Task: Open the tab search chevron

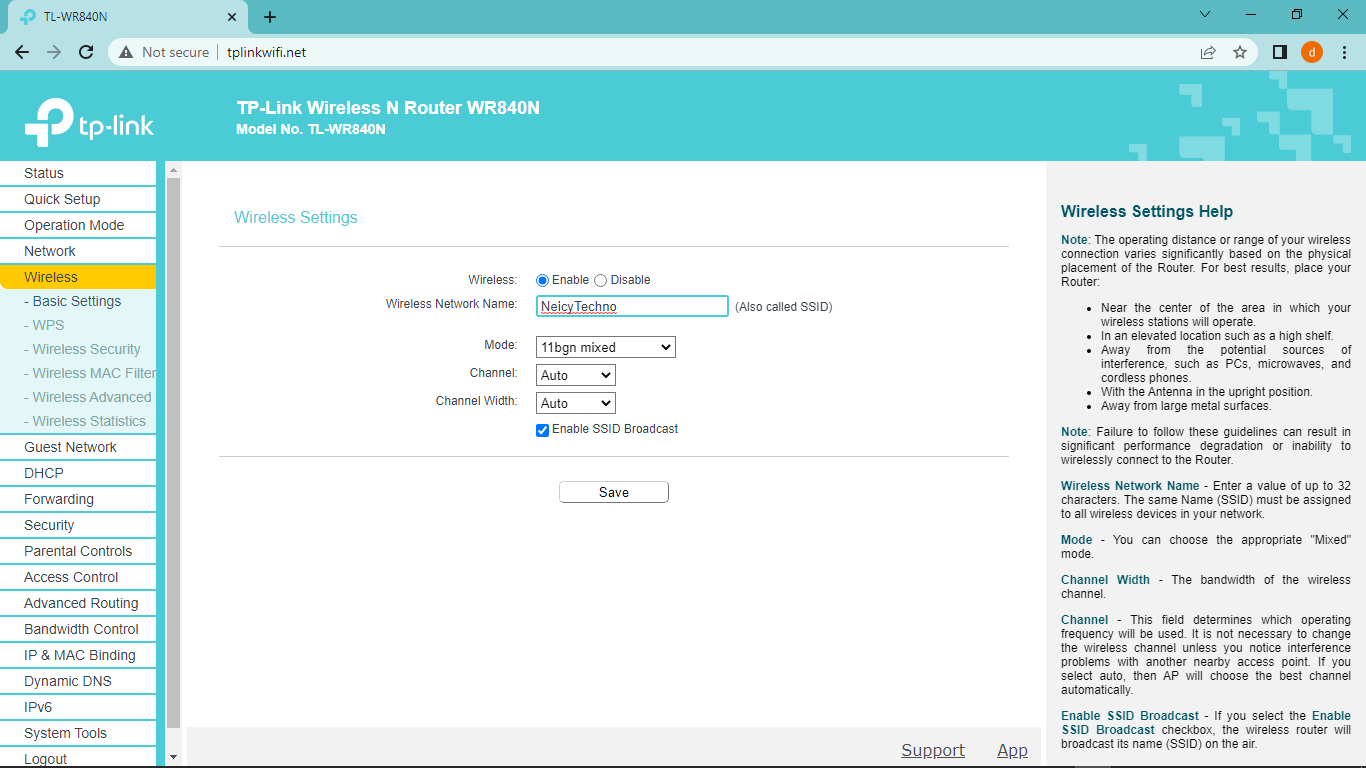Action: click(1205, 15)
